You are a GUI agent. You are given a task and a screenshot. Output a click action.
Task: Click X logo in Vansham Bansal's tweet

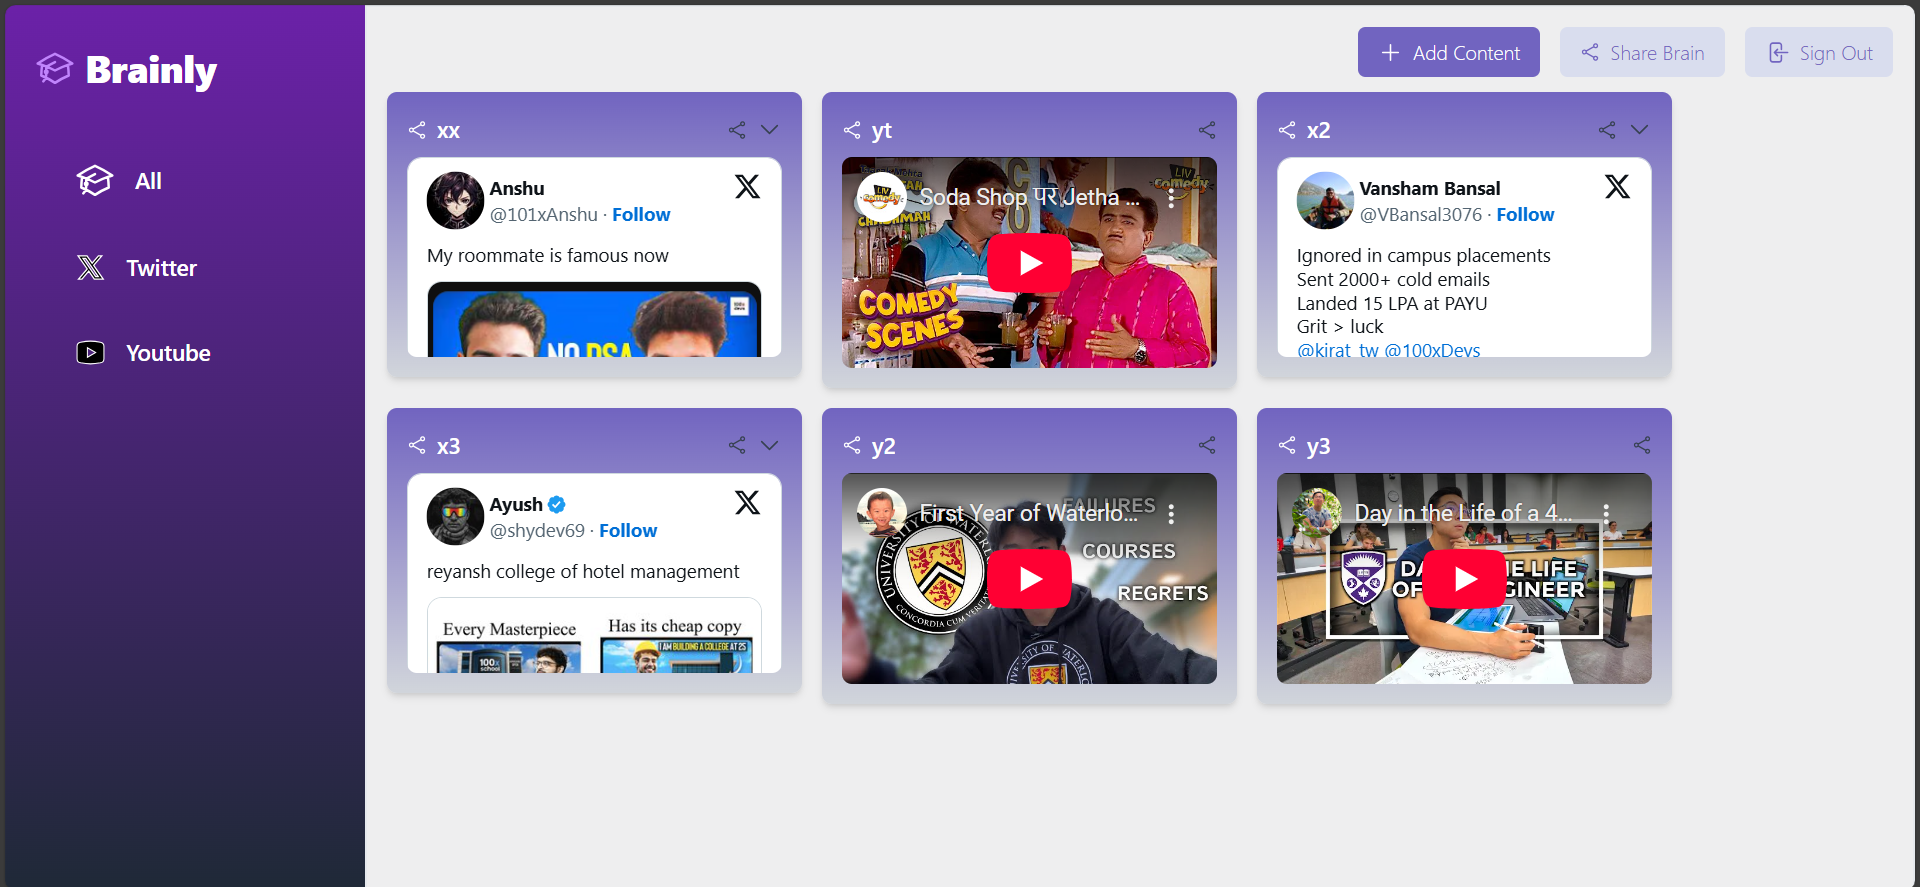tap(1617, 187)
